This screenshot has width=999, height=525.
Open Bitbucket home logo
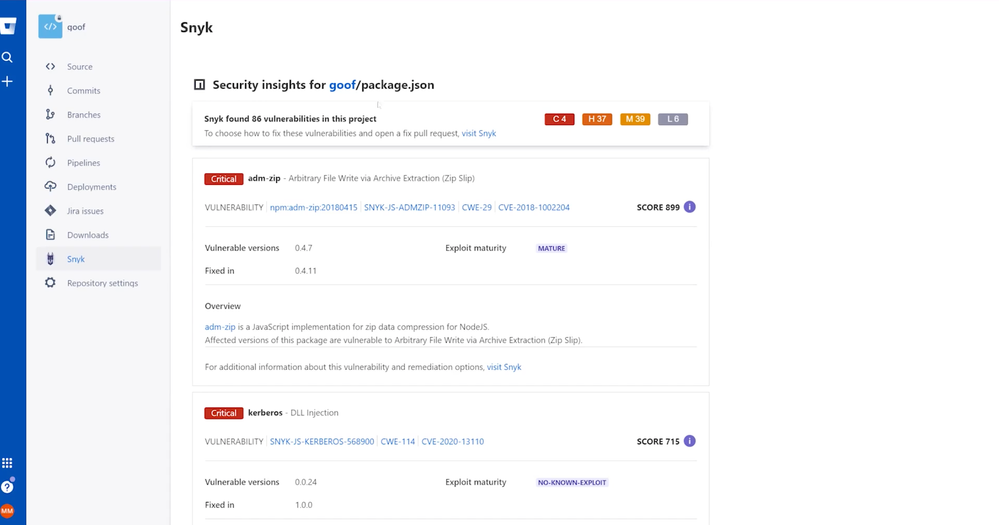click(x=8, y=26)
